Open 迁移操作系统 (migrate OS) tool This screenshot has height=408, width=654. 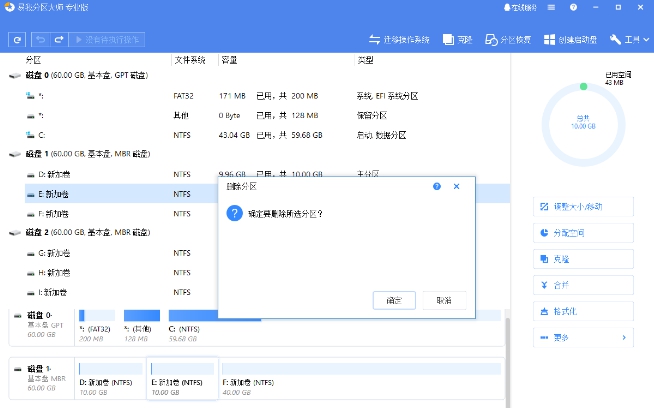click(x=399, y=40)
